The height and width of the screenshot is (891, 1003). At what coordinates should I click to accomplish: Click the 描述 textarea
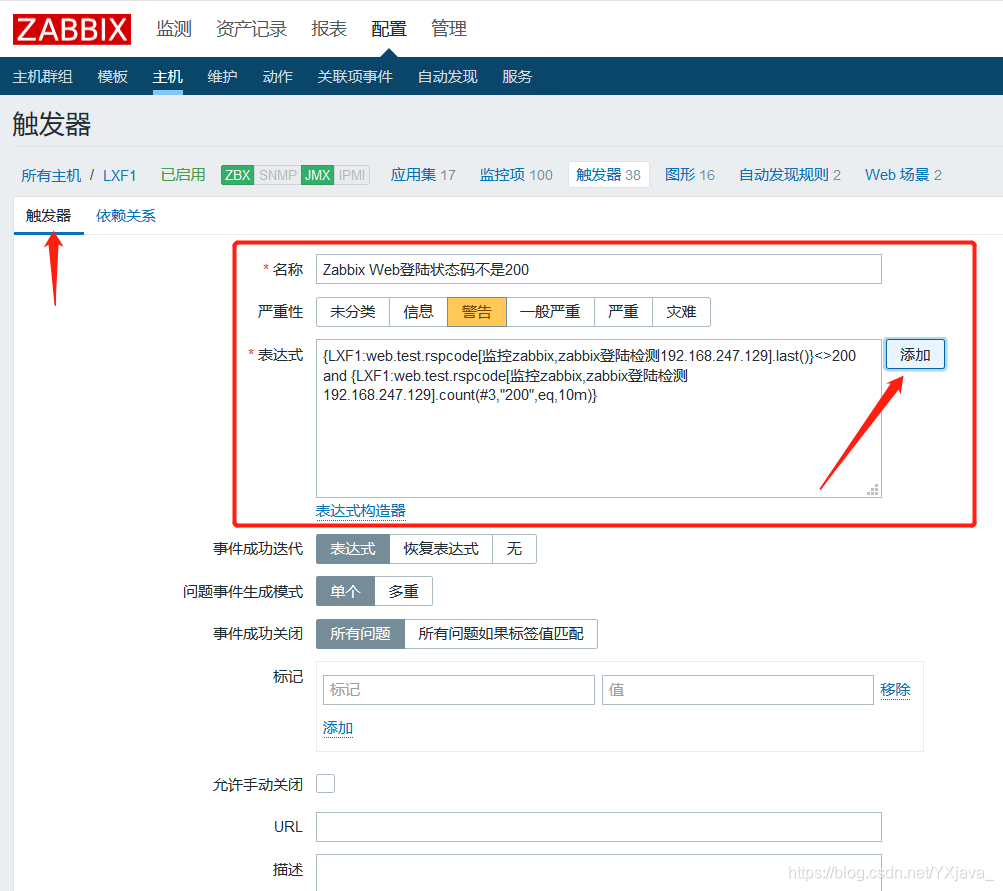click(x=599, y=873)
